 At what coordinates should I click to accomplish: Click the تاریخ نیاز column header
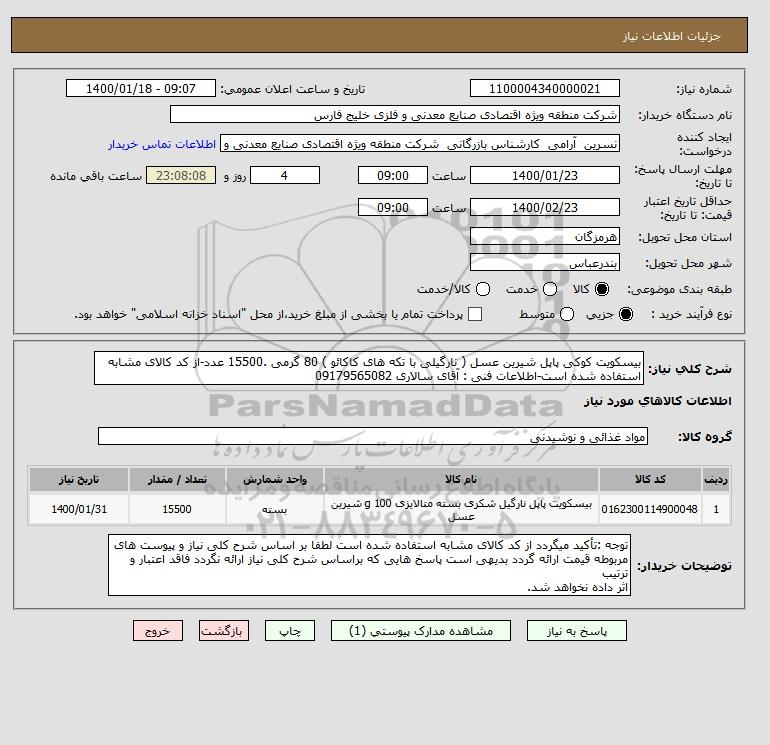coord(79,479)
